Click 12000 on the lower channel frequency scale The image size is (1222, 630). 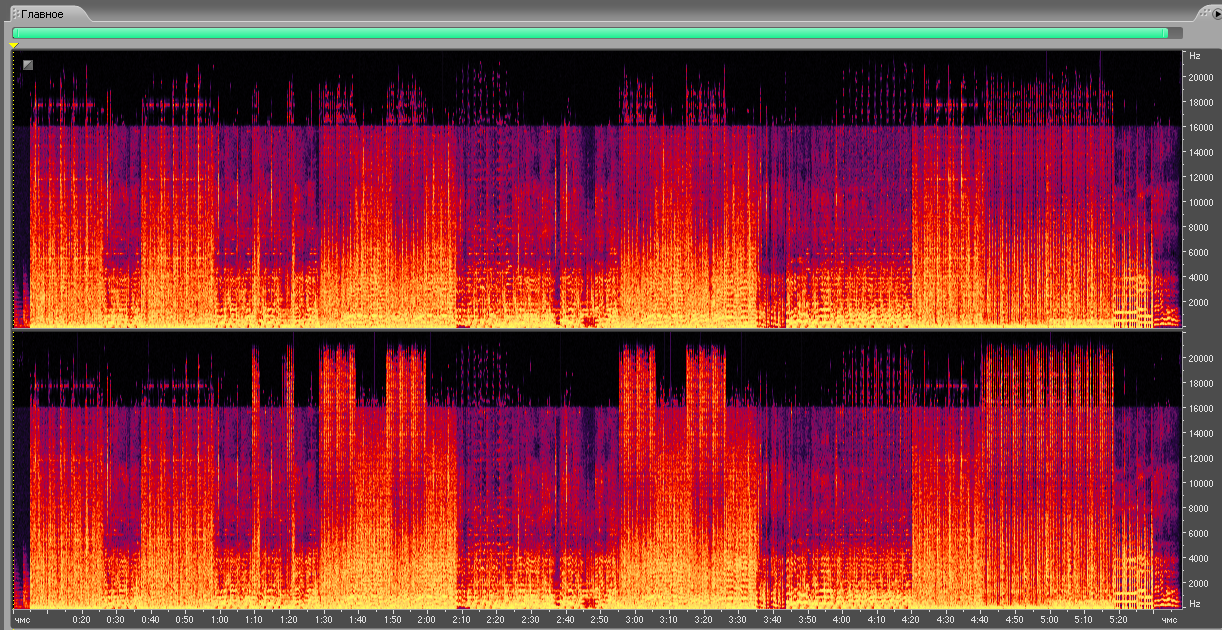1201,458
